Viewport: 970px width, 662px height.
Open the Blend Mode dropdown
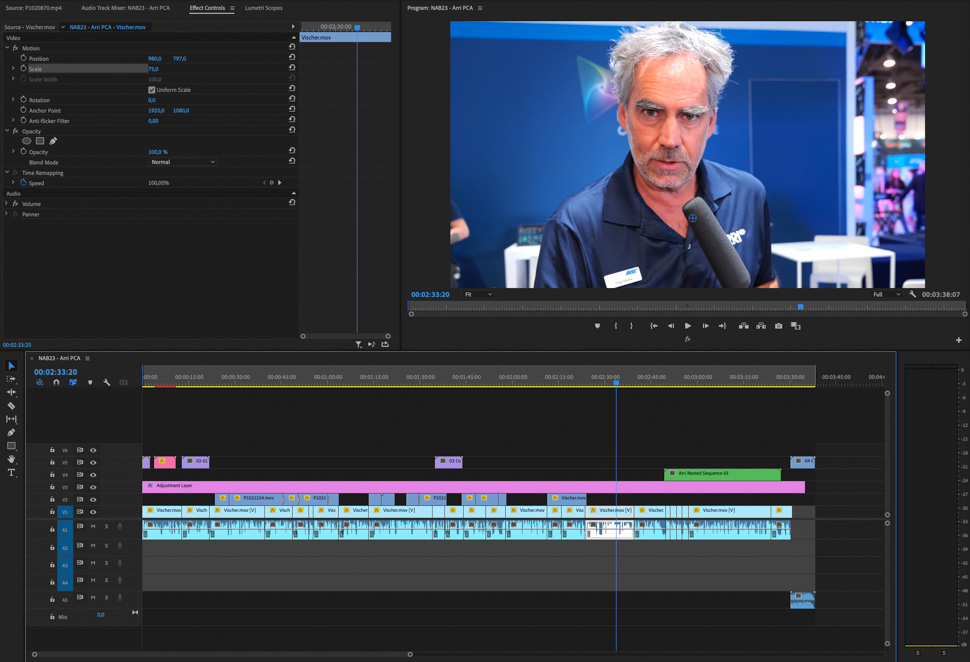[x=183, y=162]
